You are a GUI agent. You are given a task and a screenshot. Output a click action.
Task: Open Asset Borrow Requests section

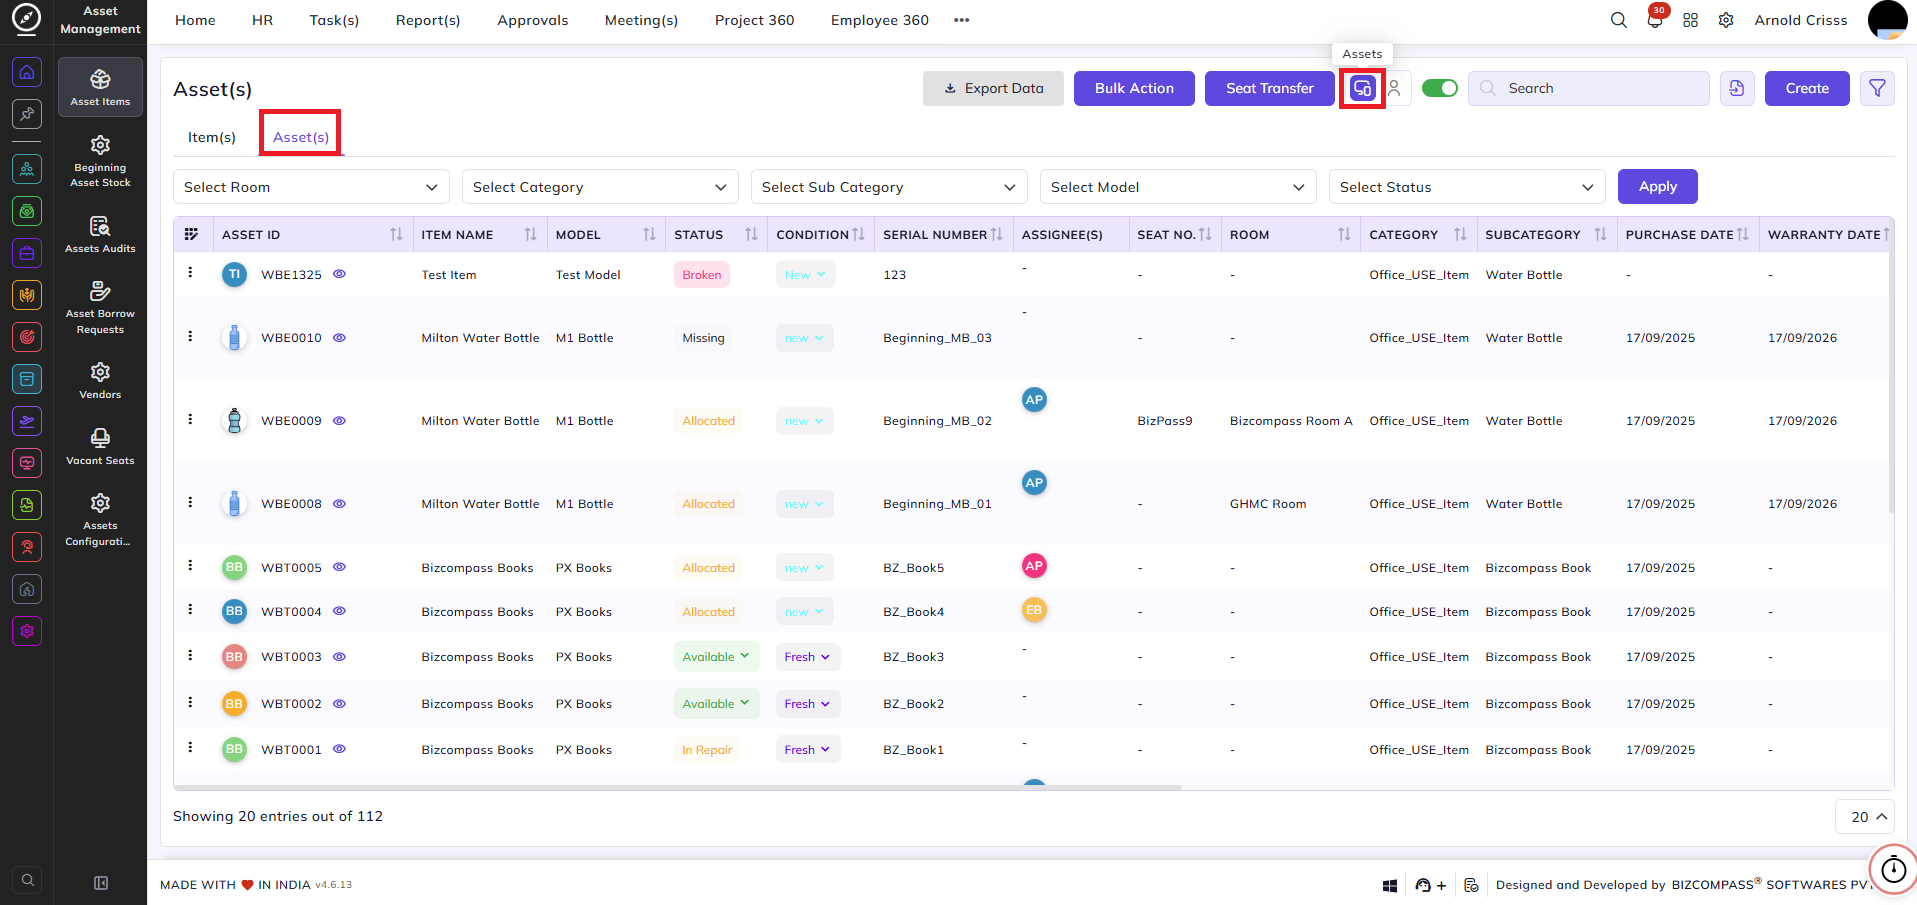point(100,307)
